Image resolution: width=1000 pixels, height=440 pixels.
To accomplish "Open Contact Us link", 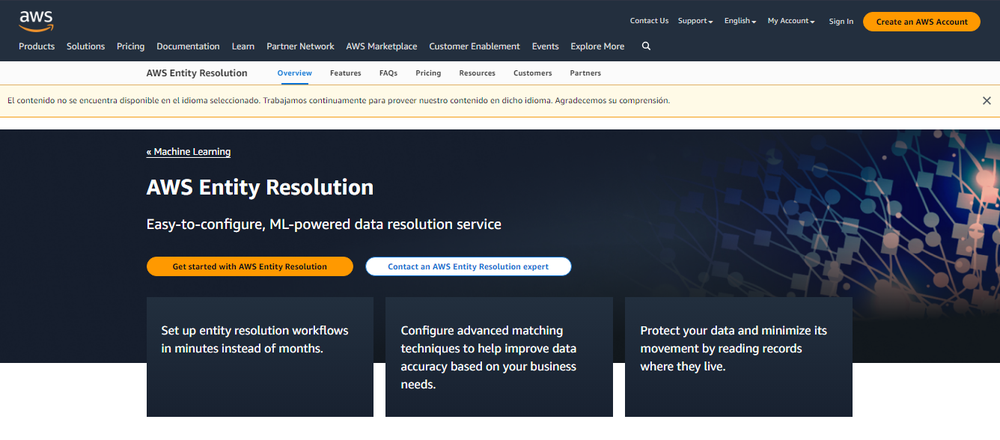I will 649,21.
